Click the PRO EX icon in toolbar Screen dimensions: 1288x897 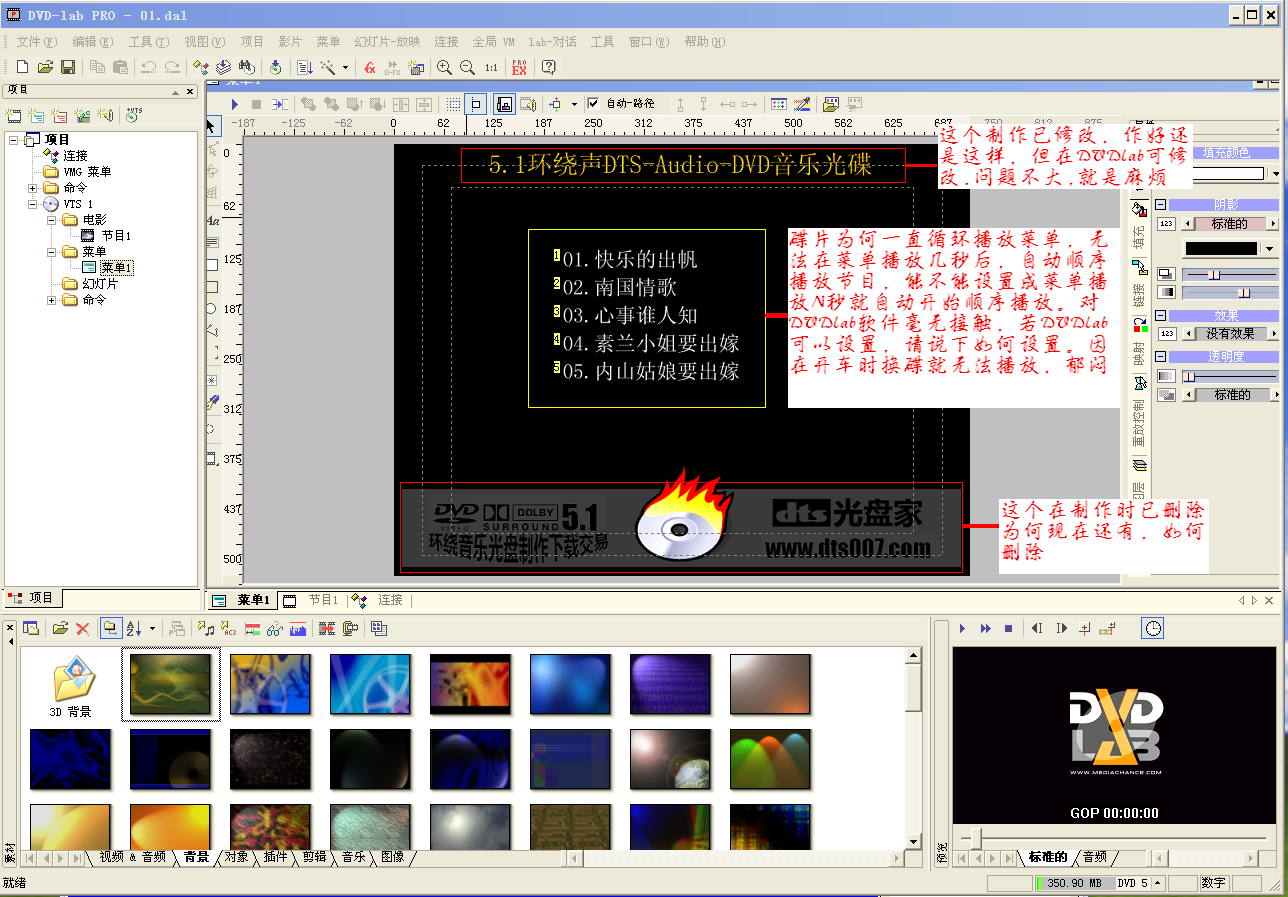coord(519,67)
